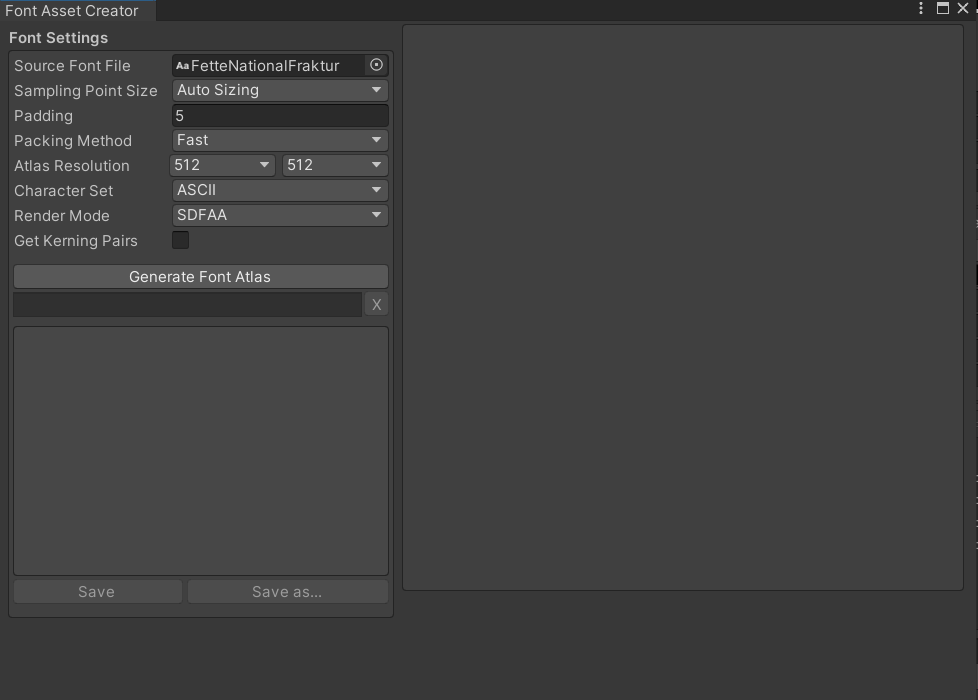The height and width of the screenshot is (700, 978).
Task: Maximize the Font Asset Creator window
Action: point(942,8)
